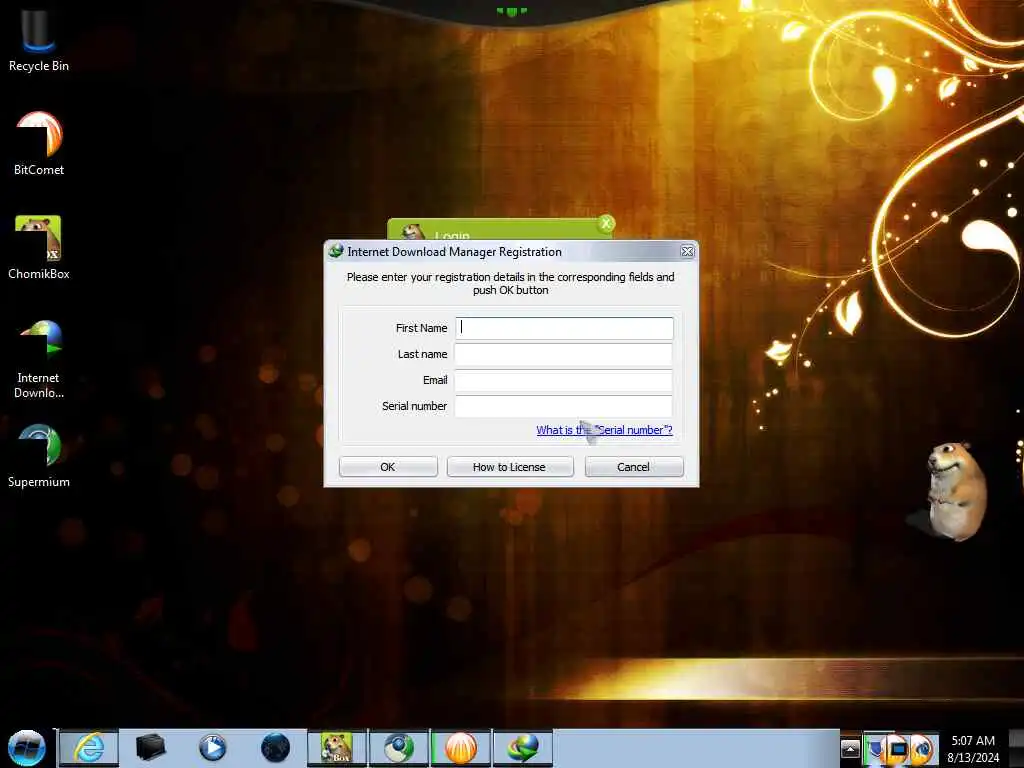Switch to Internet Download Manager taskbar button
1024x768 pixels.
point(523,748)
